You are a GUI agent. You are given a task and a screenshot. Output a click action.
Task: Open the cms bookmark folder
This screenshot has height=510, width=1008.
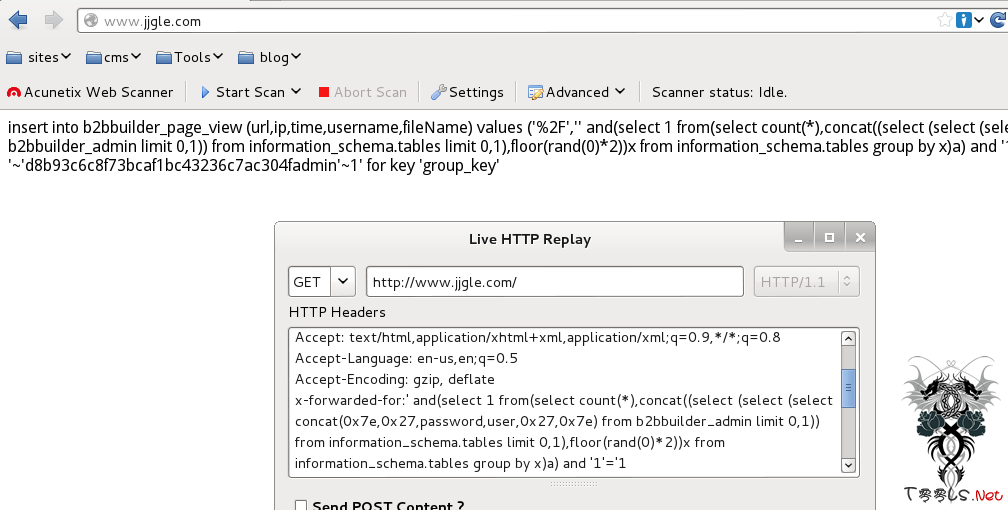coord(113,57)
